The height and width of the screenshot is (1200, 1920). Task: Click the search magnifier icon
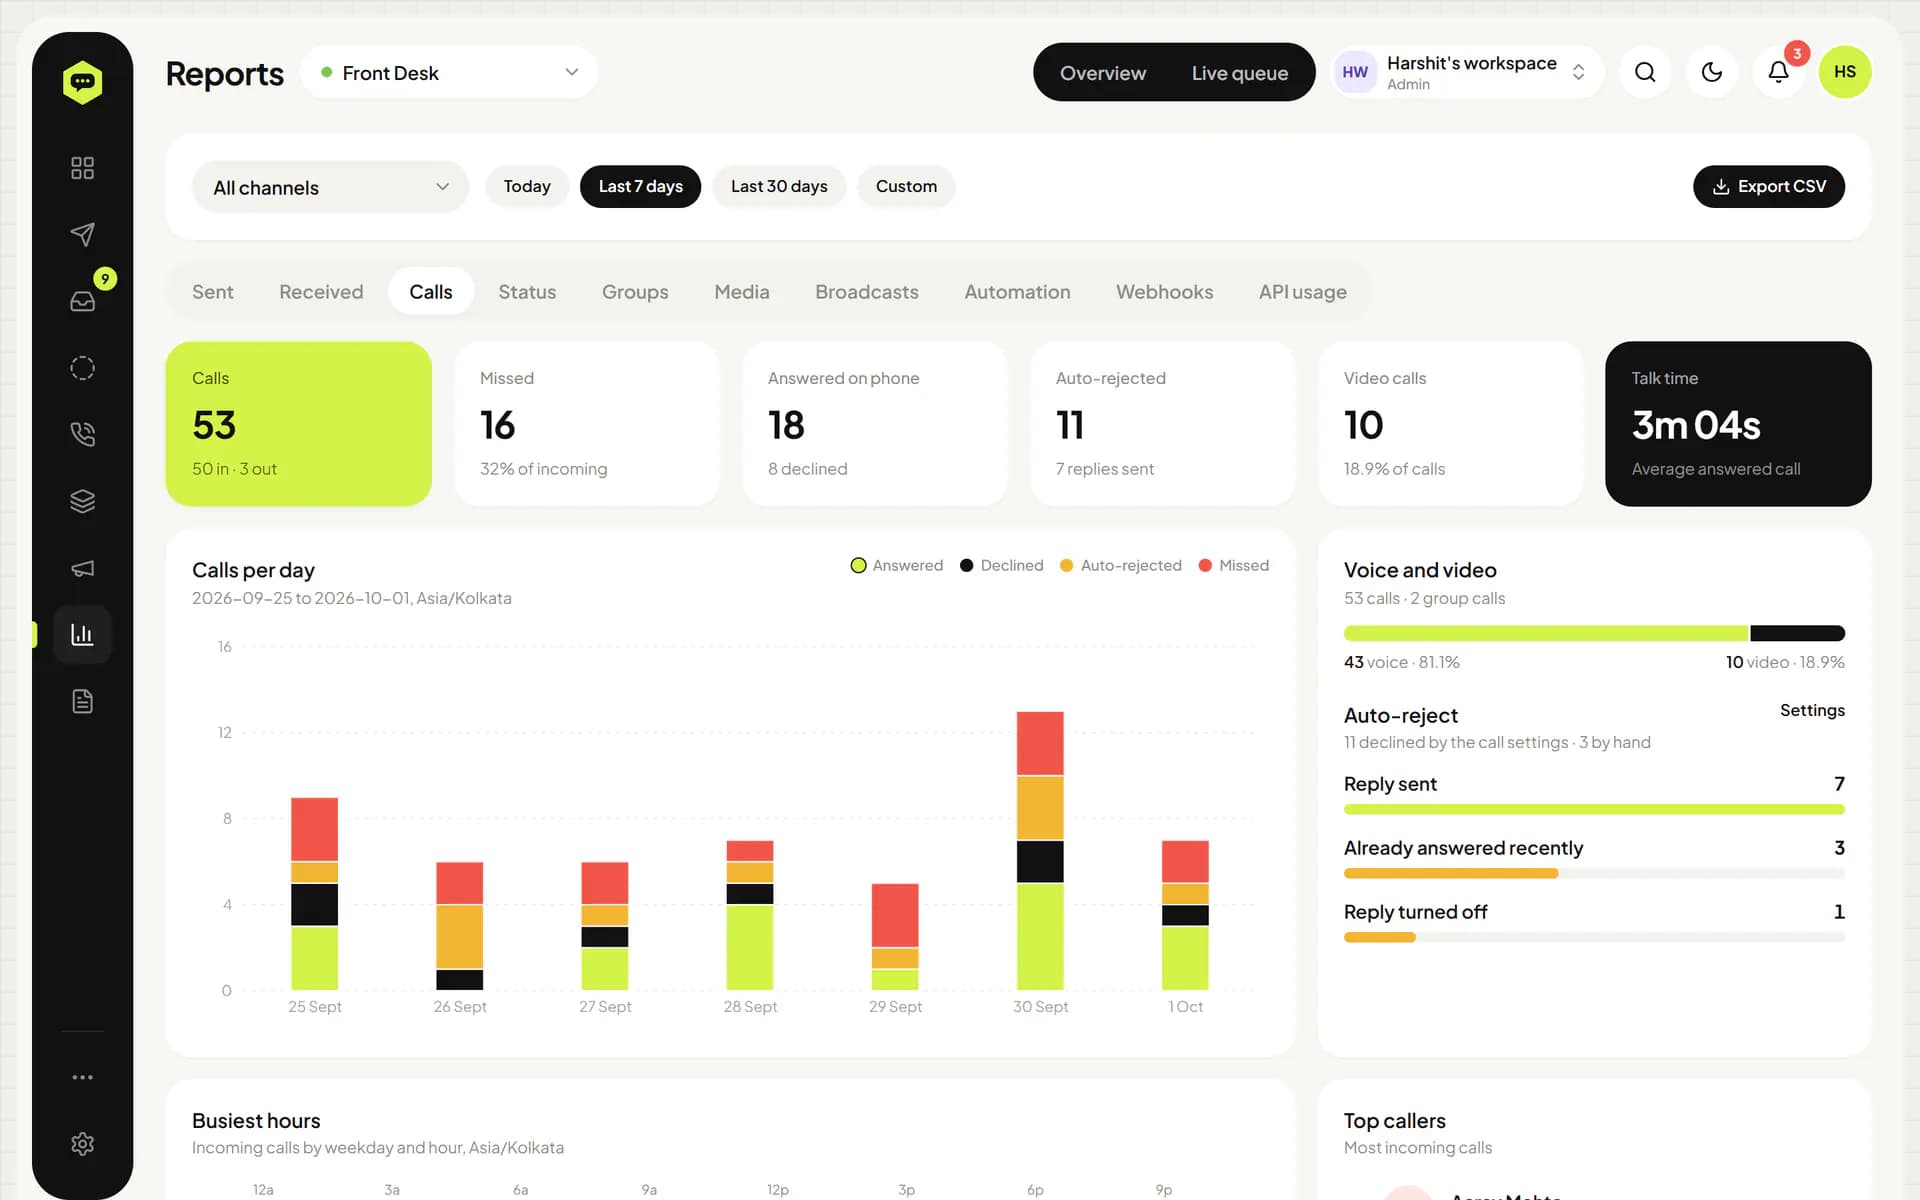click(x=1645, y=72)
